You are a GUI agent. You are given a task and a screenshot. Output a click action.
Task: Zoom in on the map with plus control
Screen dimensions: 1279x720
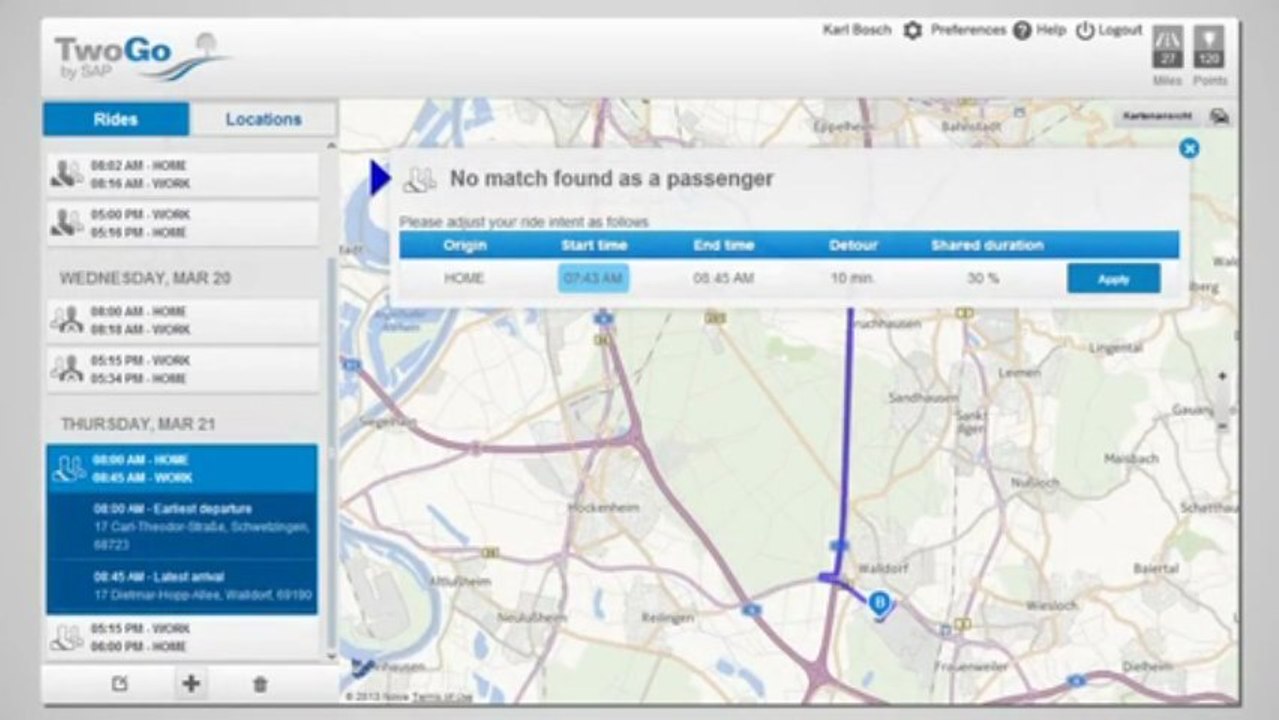1222,376
